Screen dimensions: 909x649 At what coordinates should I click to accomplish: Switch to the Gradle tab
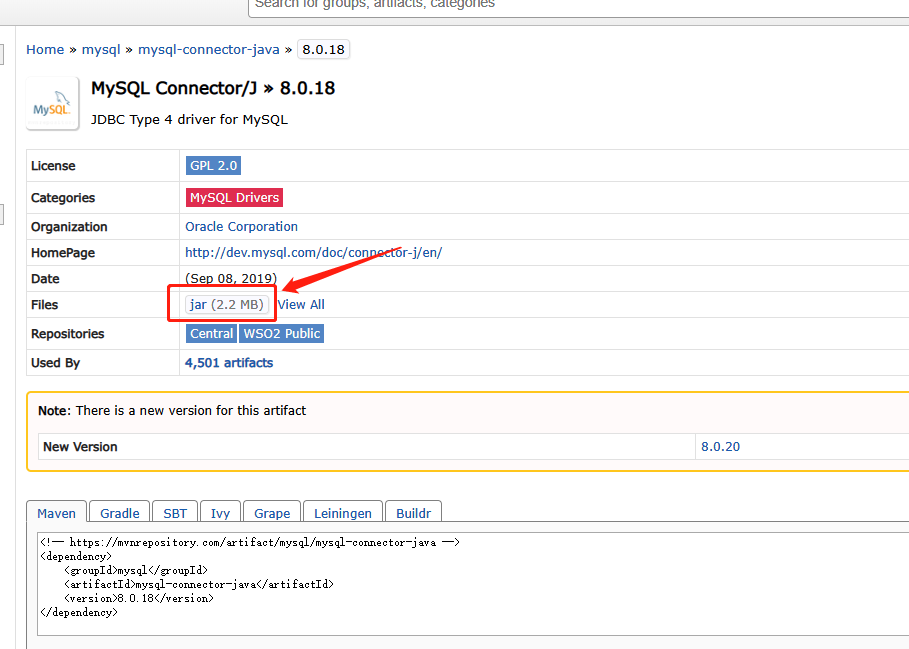(119, 513)
